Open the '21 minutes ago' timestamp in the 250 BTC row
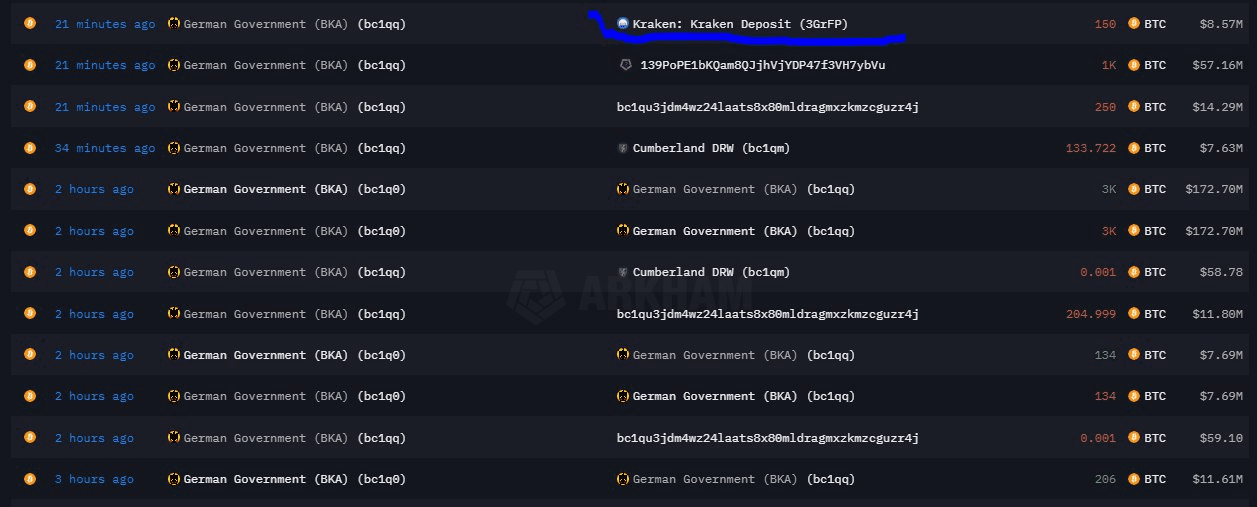 pos(105,106)
